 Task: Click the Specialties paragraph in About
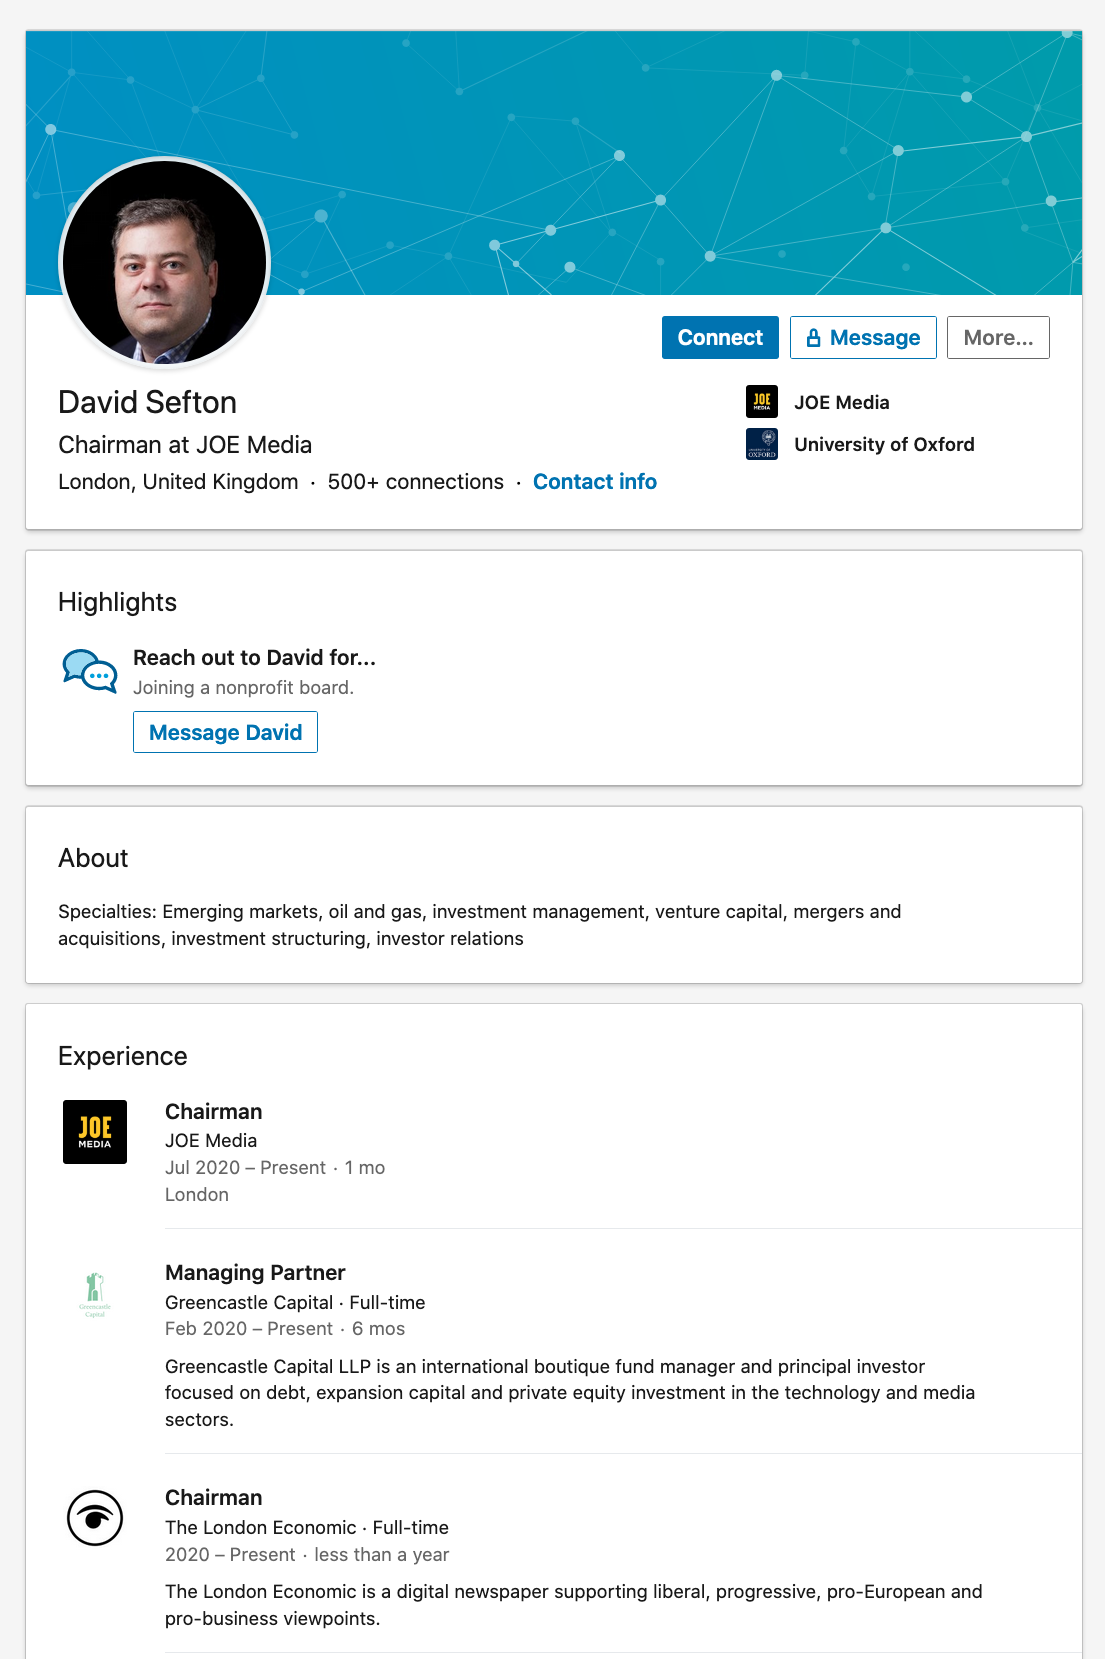tap(480, 925)
